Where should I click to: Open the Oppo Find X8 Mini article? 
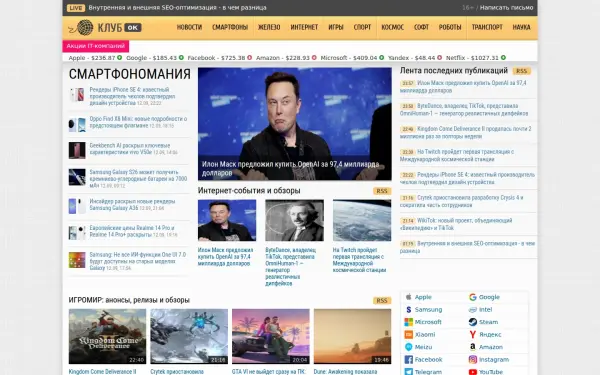138,122
